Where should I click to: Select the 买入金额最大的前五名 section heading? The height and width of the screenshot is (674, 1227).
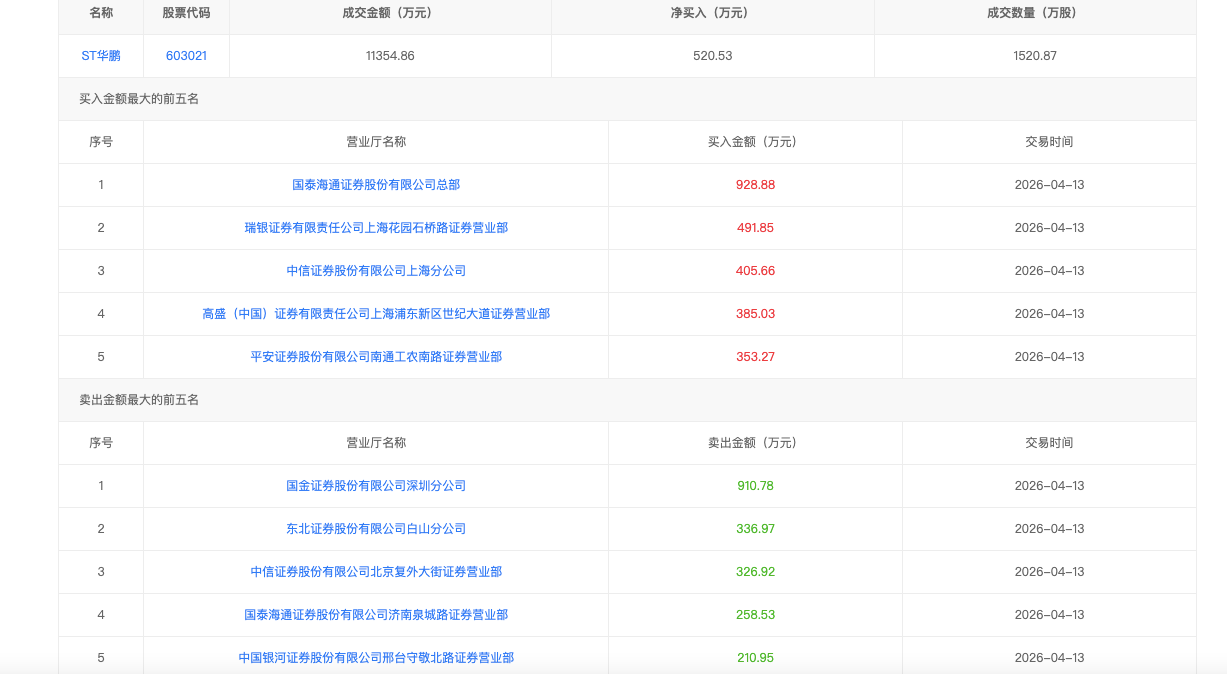(139, 99)
